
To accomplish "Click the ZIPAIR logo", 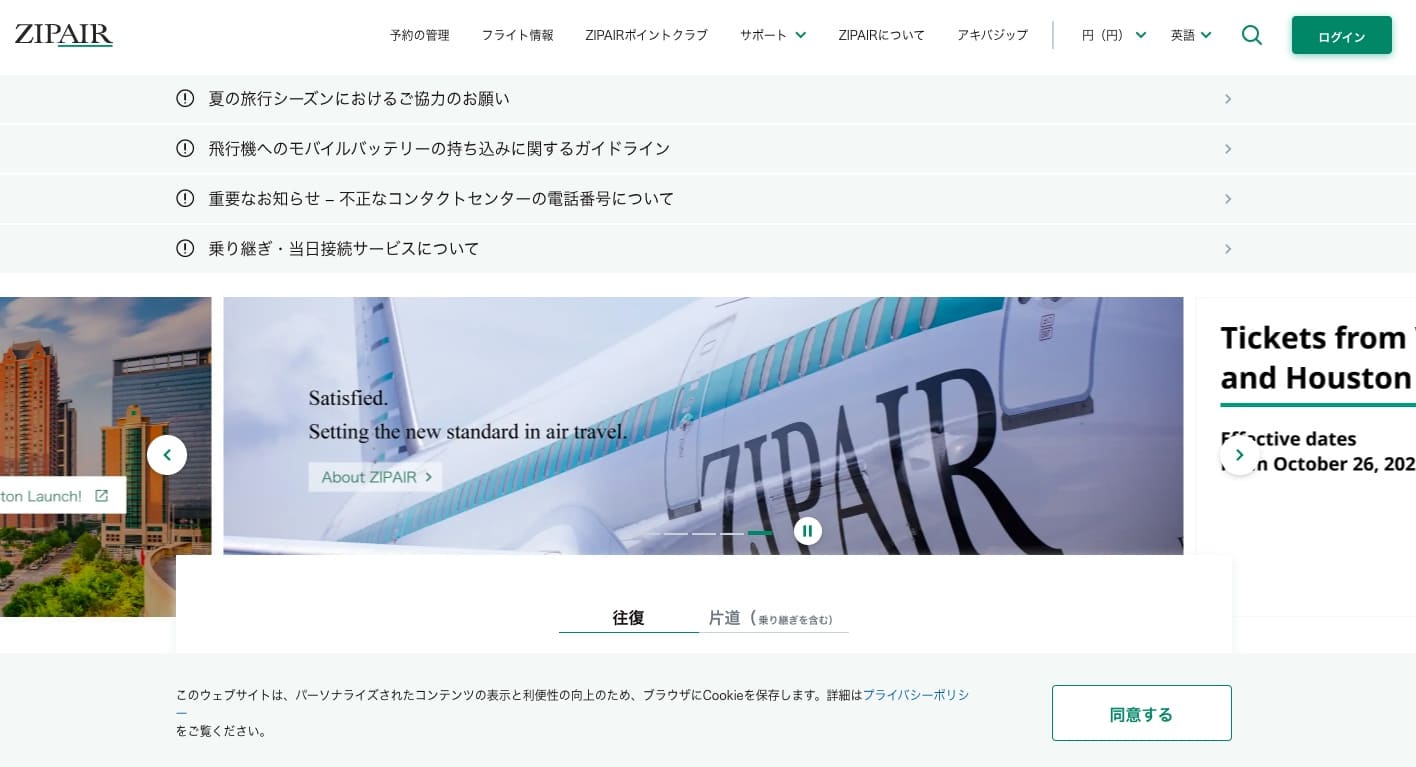I will tap(64, 35).
